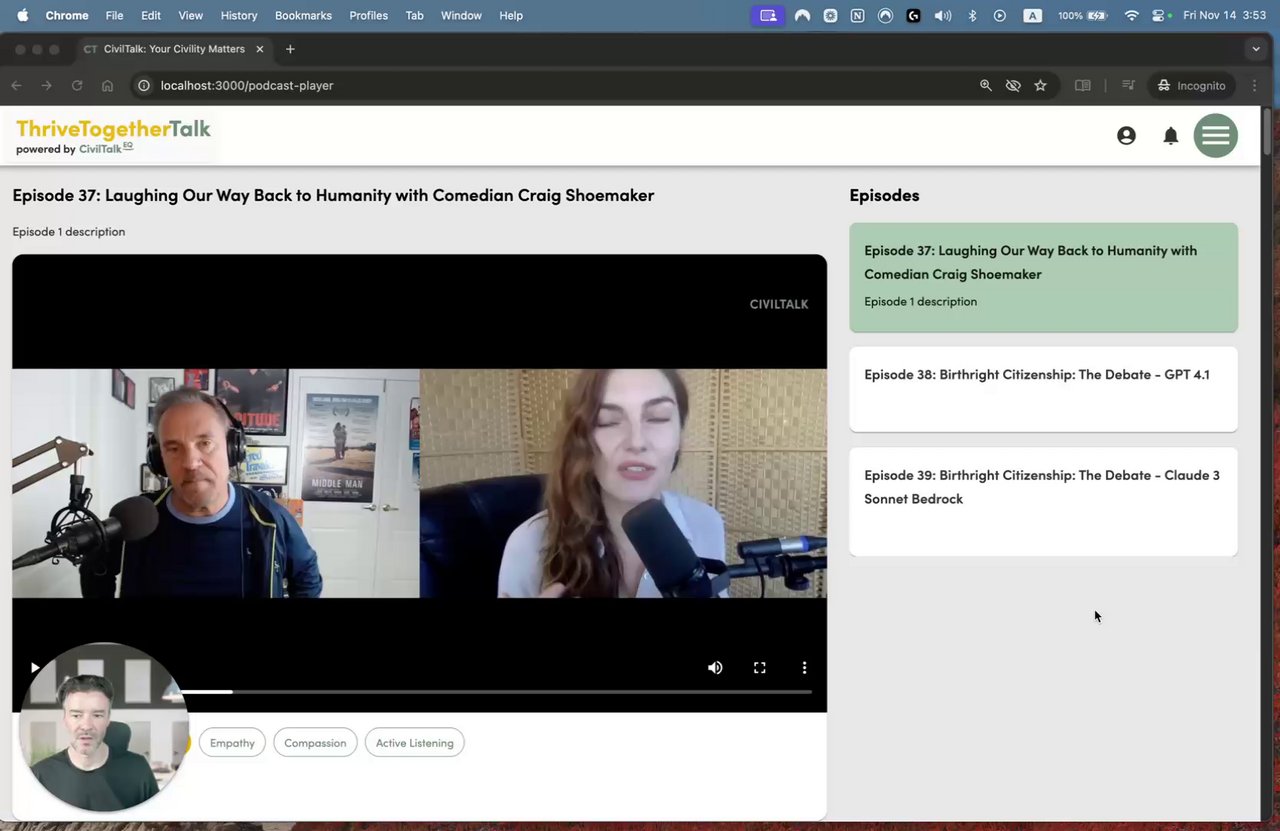Click the webcam overlay bubble

(104, 728)
